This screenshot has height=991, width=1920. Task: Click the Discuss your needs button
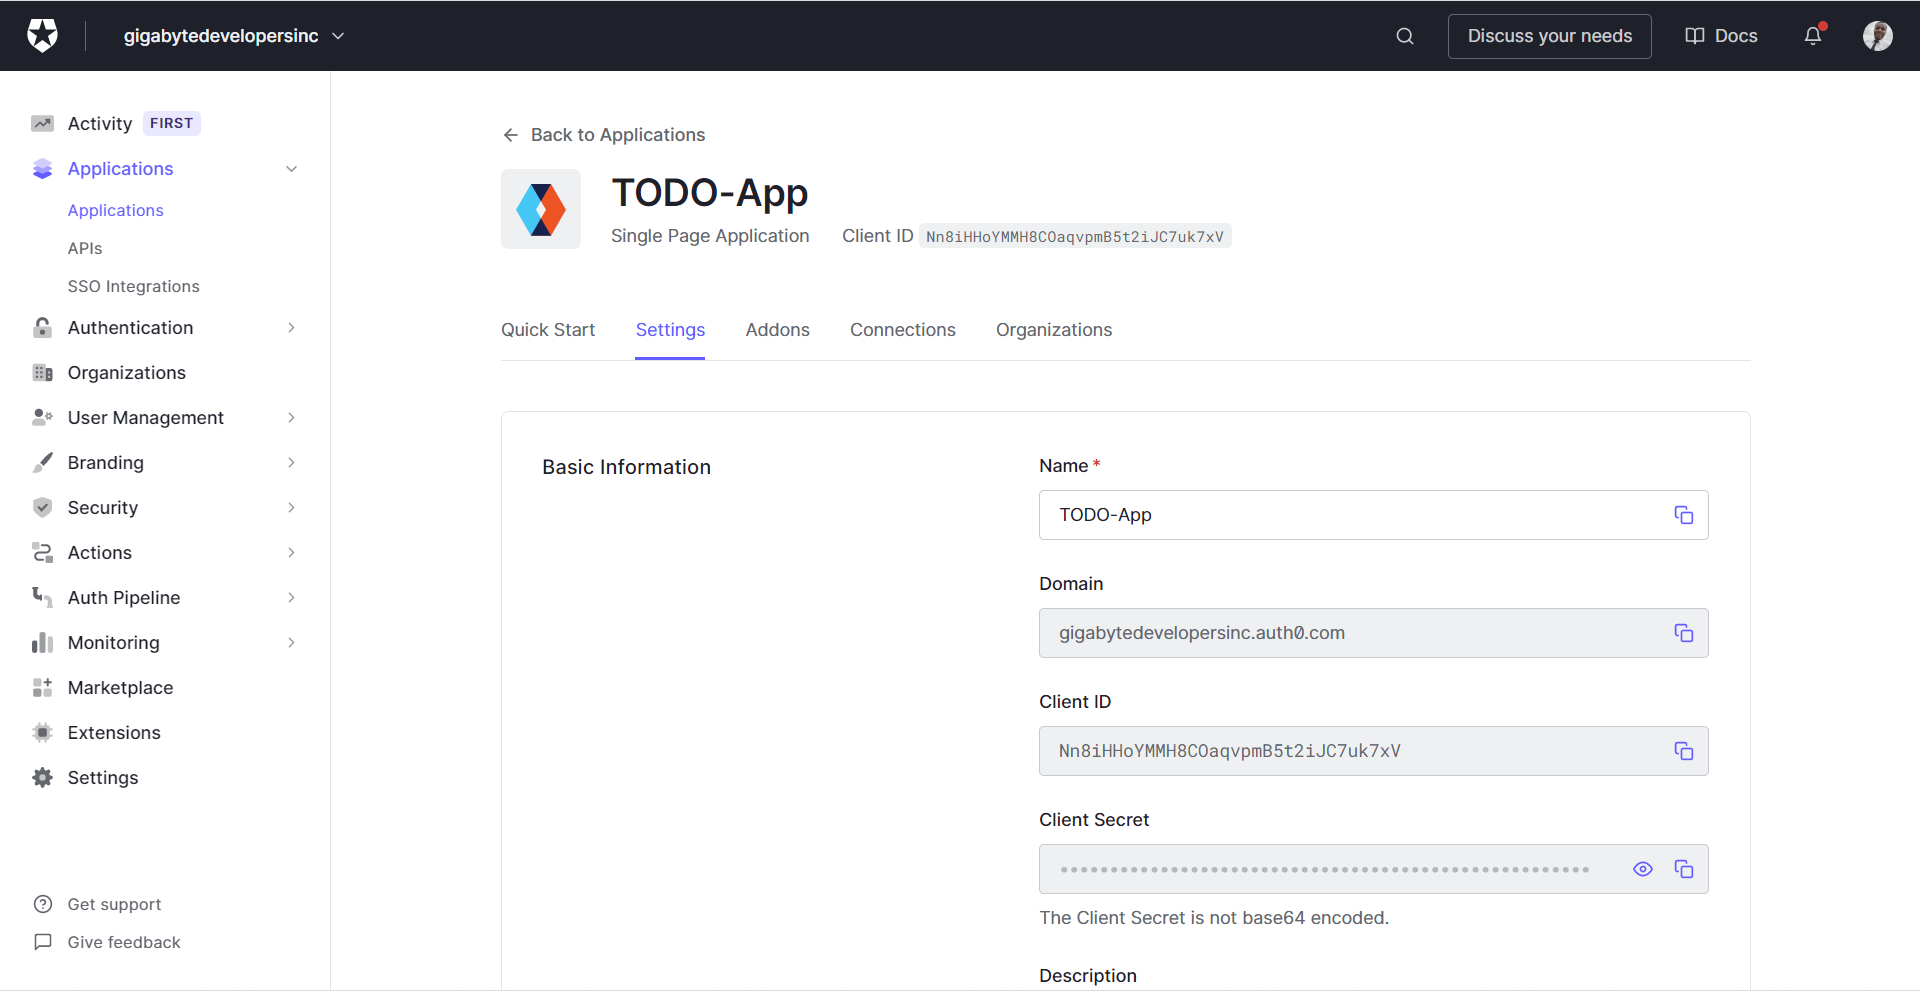pos(1549,36)
